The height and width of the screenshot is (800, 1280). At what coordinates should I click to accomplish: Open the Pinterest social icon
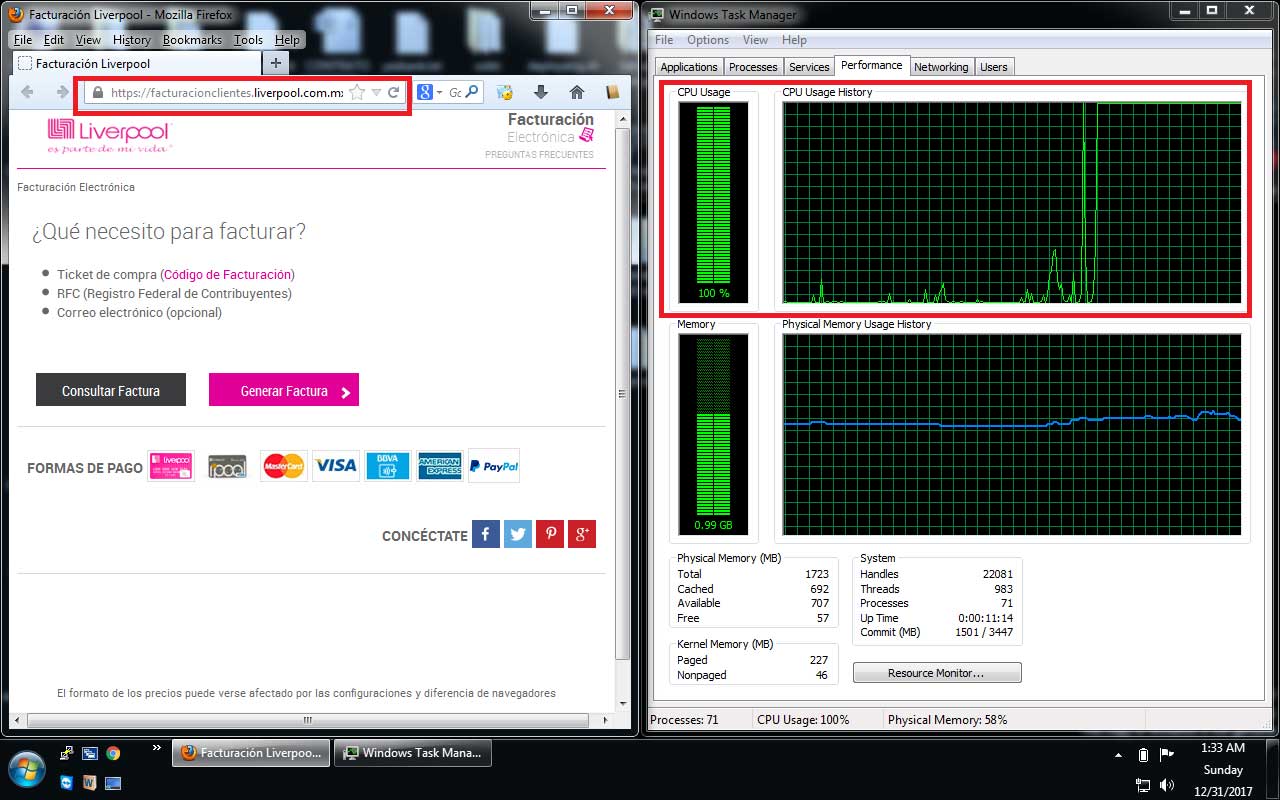tap(550, 534)
